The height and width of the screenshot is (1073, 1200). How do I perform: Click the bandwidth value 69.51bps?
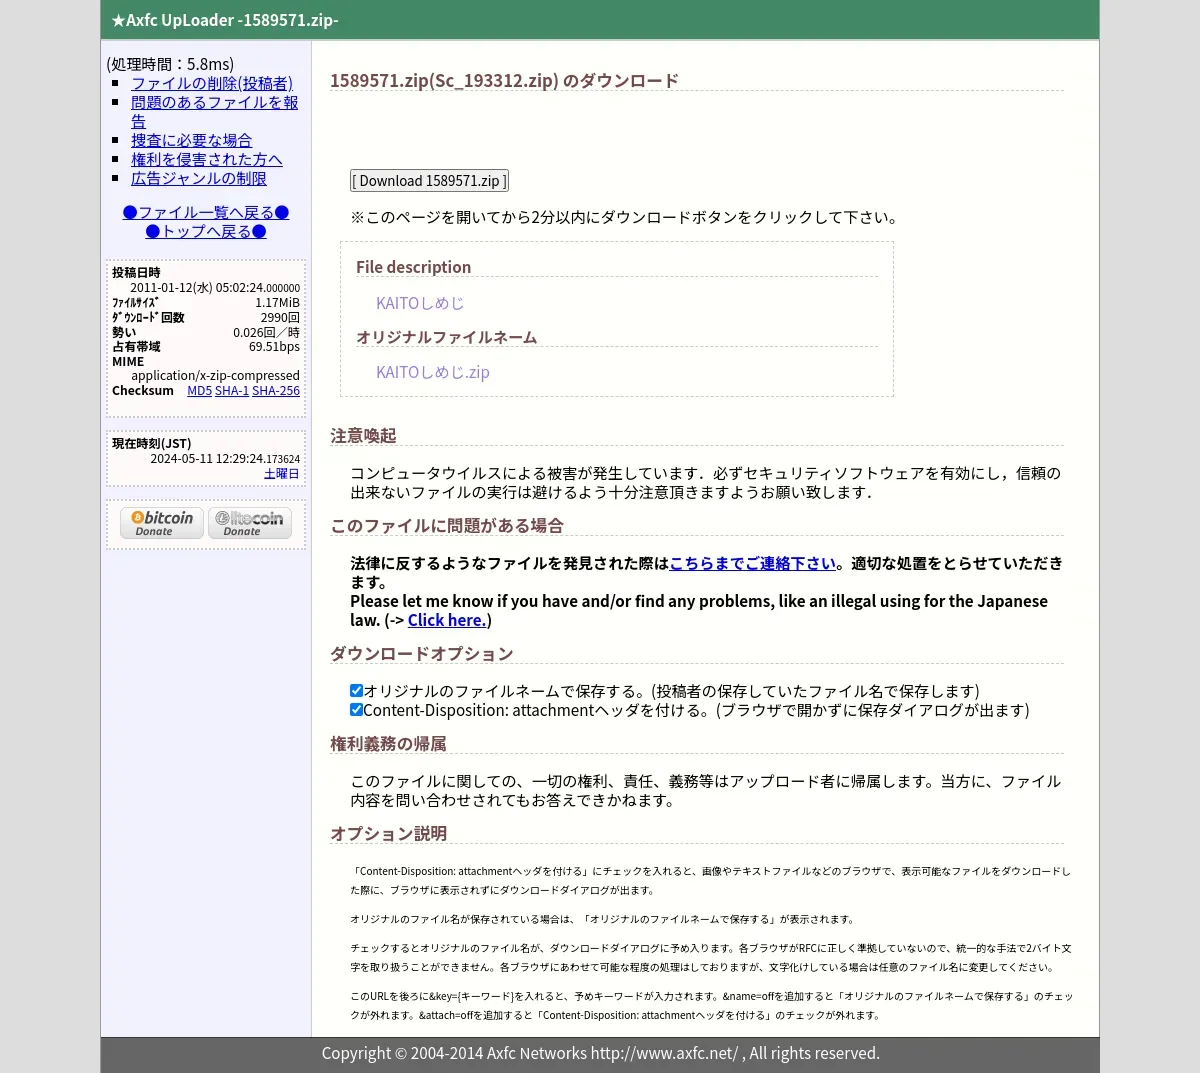tap(274, 347)
